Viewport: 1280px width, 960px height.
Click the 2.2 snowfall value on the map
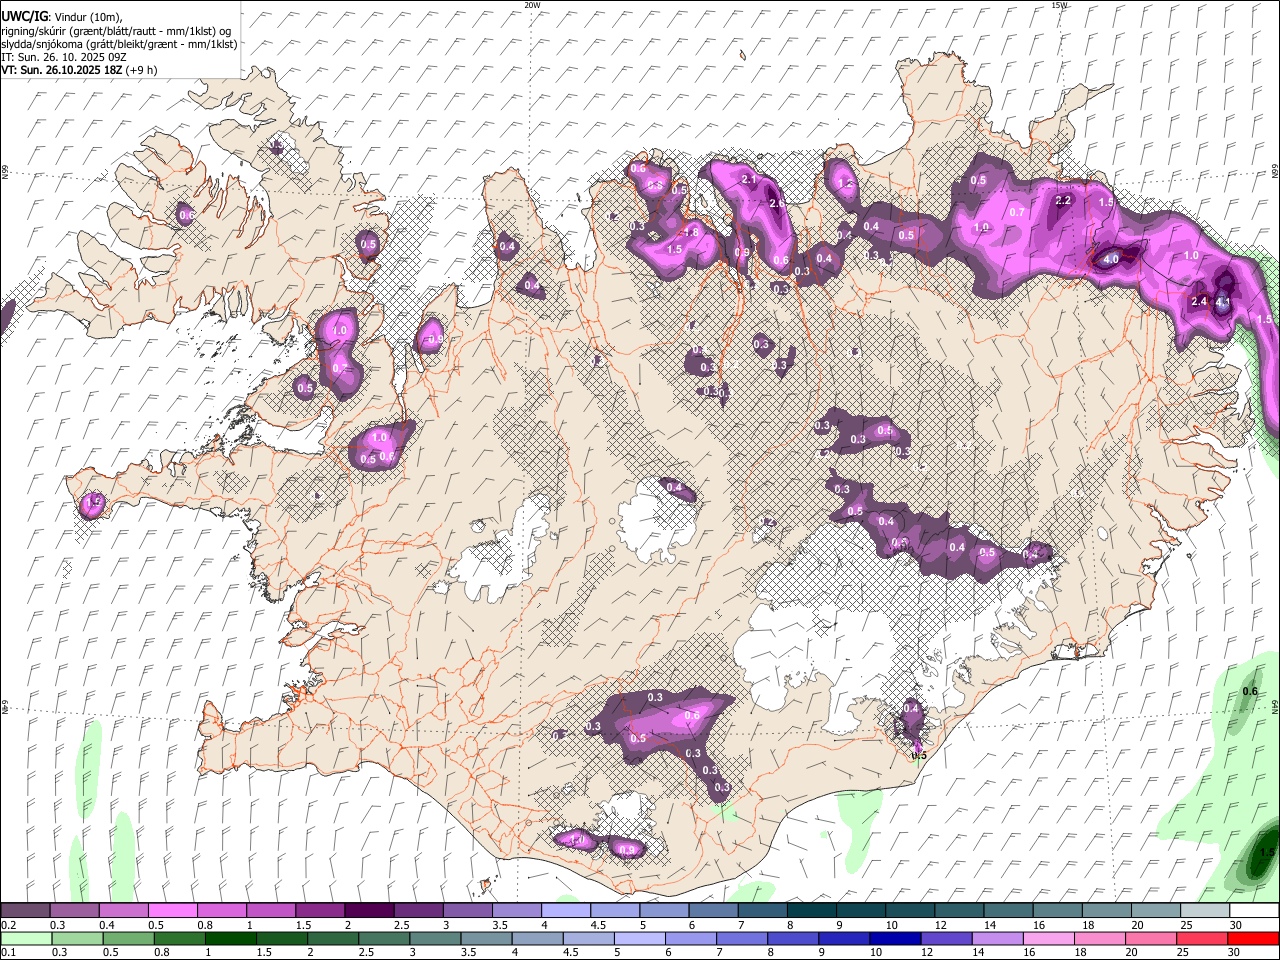coord(1063,200)
